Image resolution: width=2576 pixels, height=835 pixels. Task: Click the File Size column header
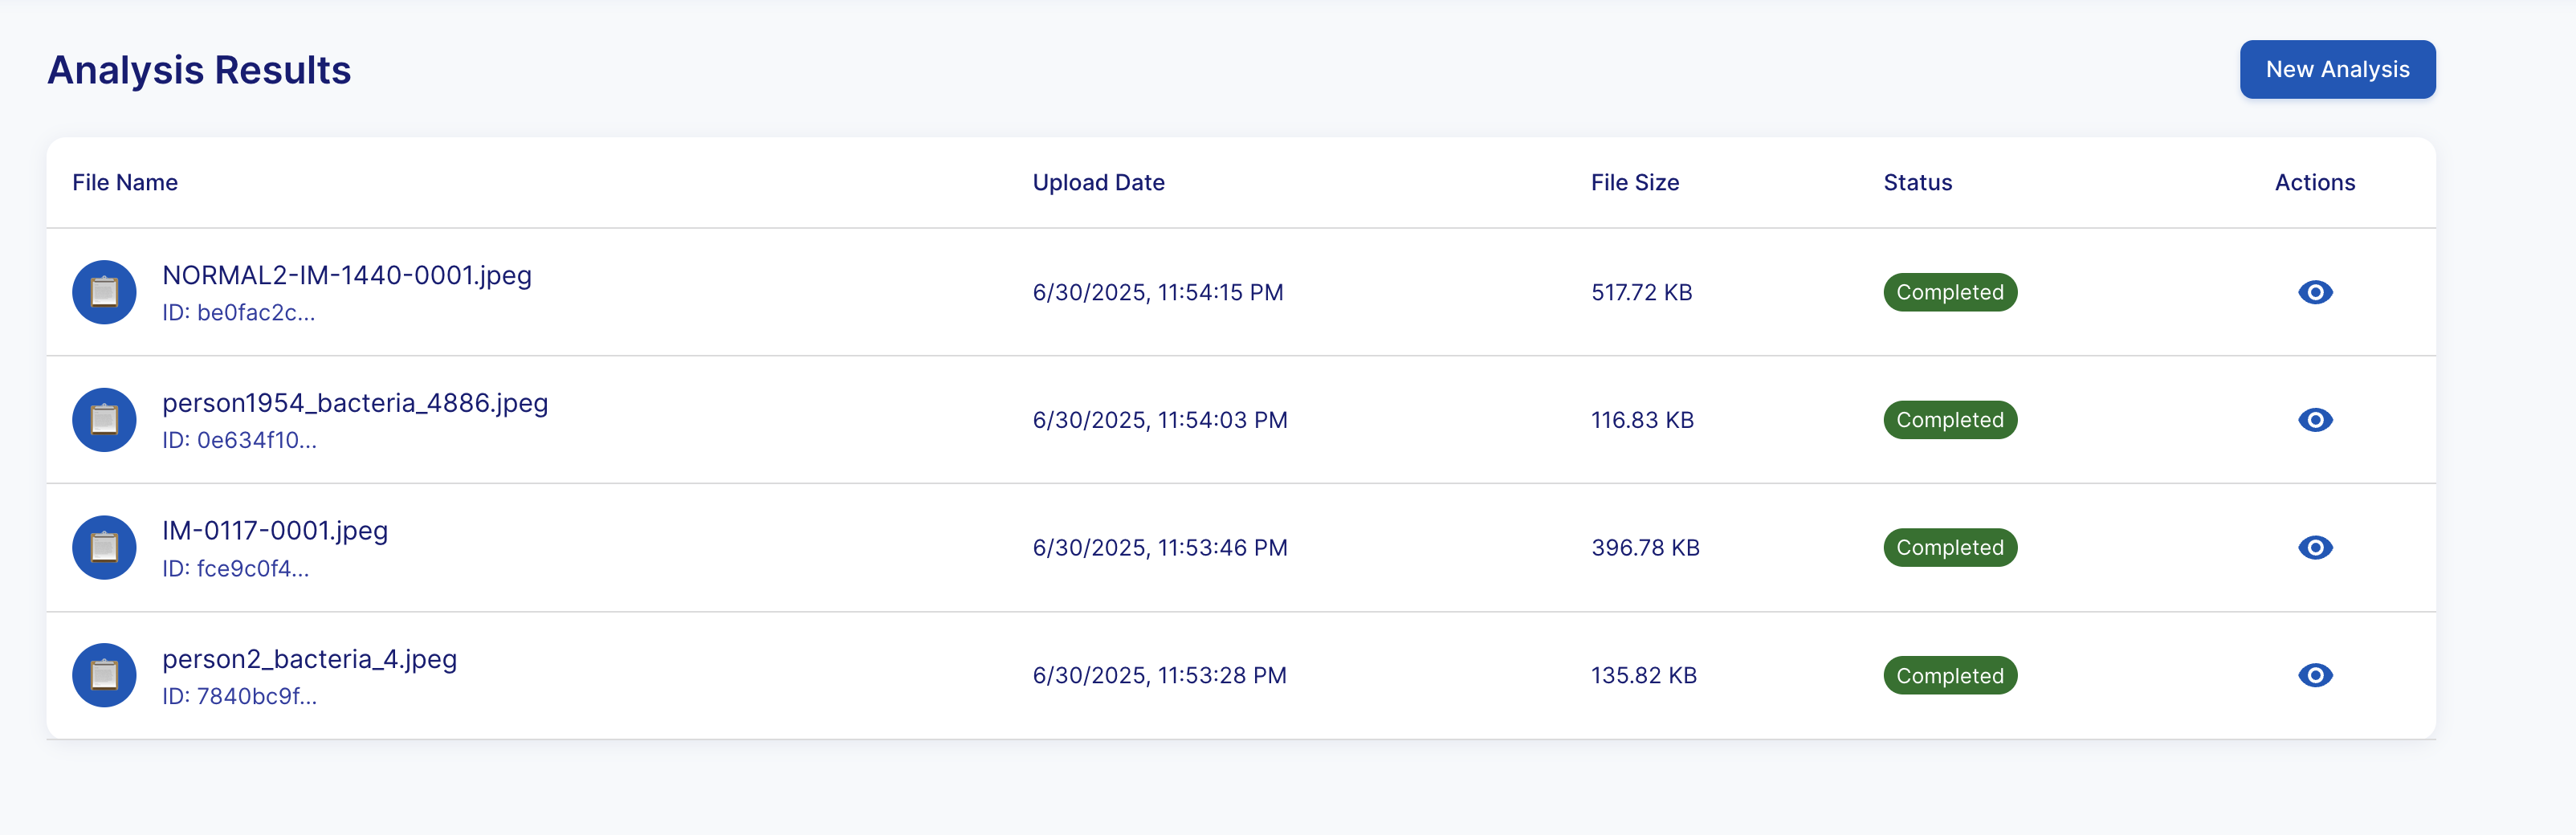click(1634, 182)
